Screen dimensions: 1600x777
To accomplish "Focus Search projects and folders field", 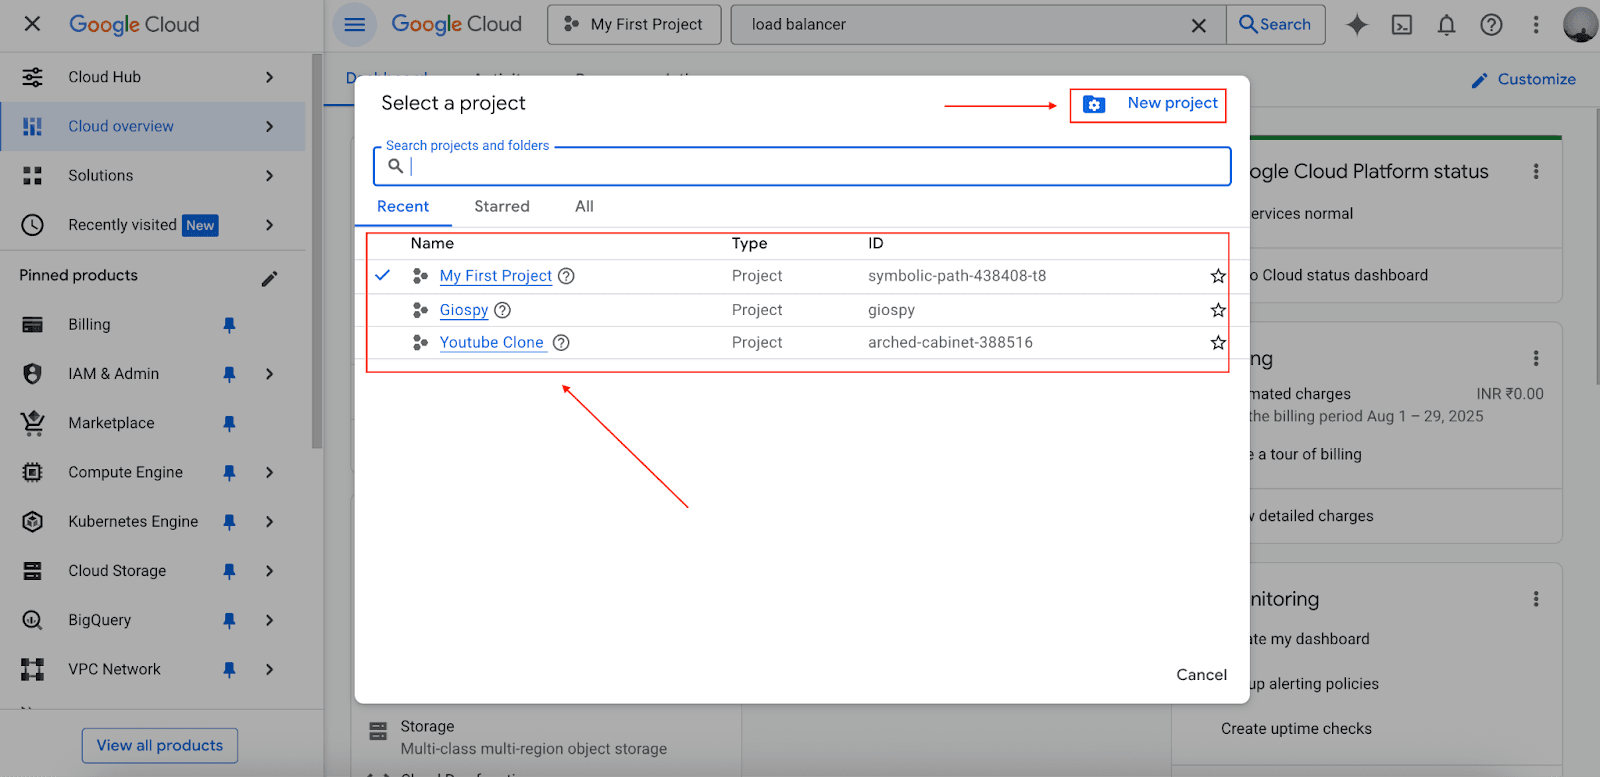I will (802, 166).
